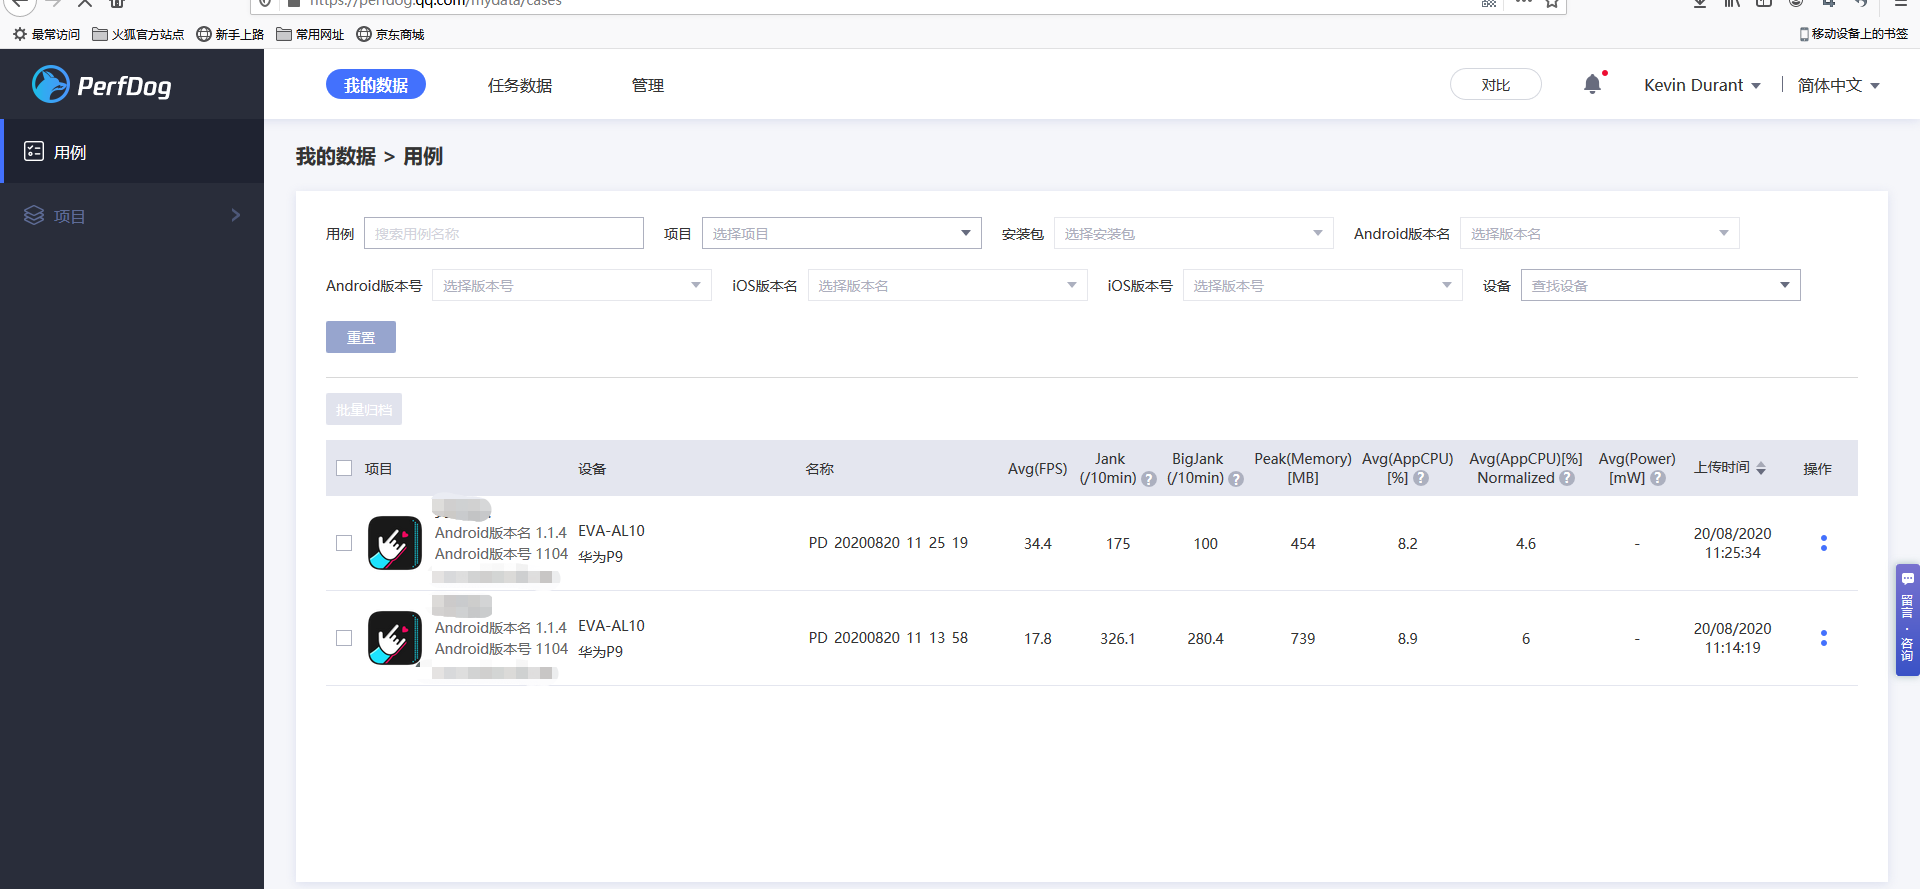This screenshot has height=889, width=1920.
Task: Open the Android版本号 dropdown
Action: click(x=572, y=285)
